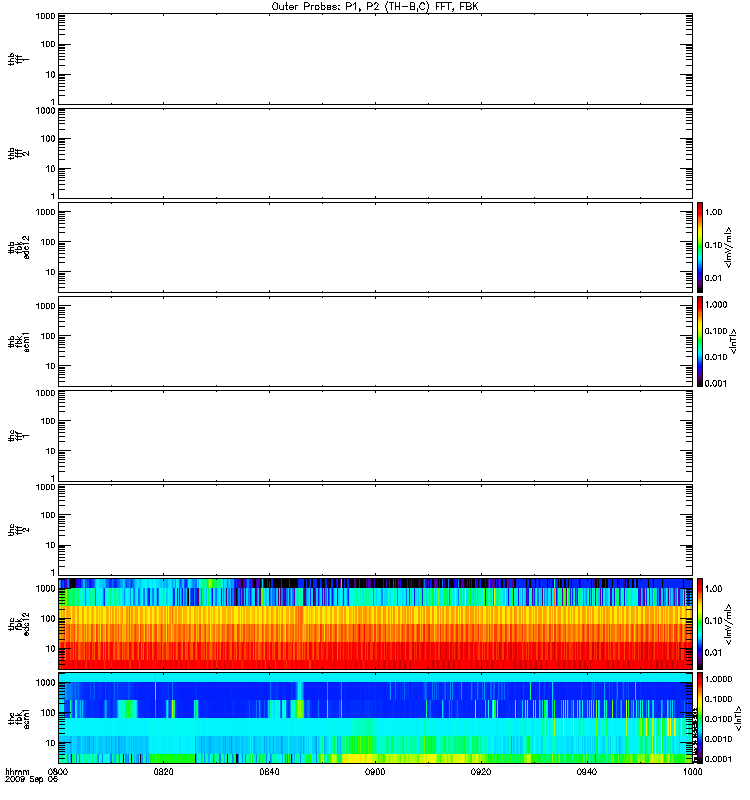
Task: Click the empty thb fbk edc12 plot panel
Action: [x=376, y=247]
